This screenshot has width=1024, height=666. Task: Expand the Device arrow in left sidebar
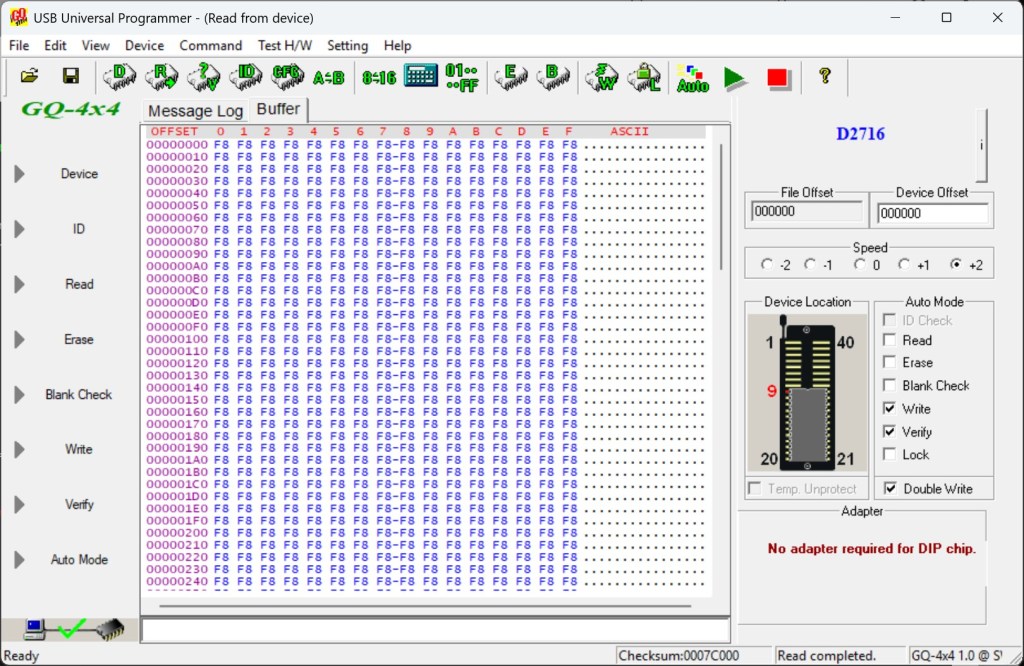coord(19,174)
